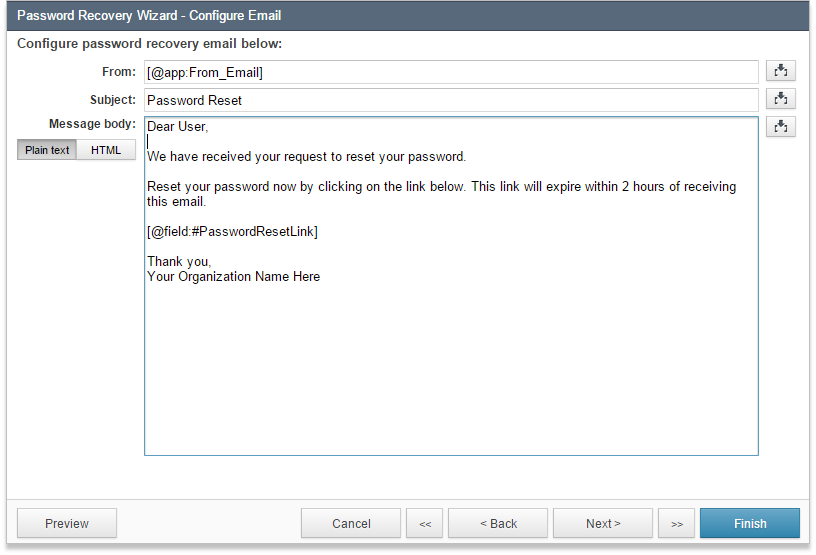The image size is (816, 555).
Task: Click 'Your Organization Name Here' text
Action: [x=233, y=276]
